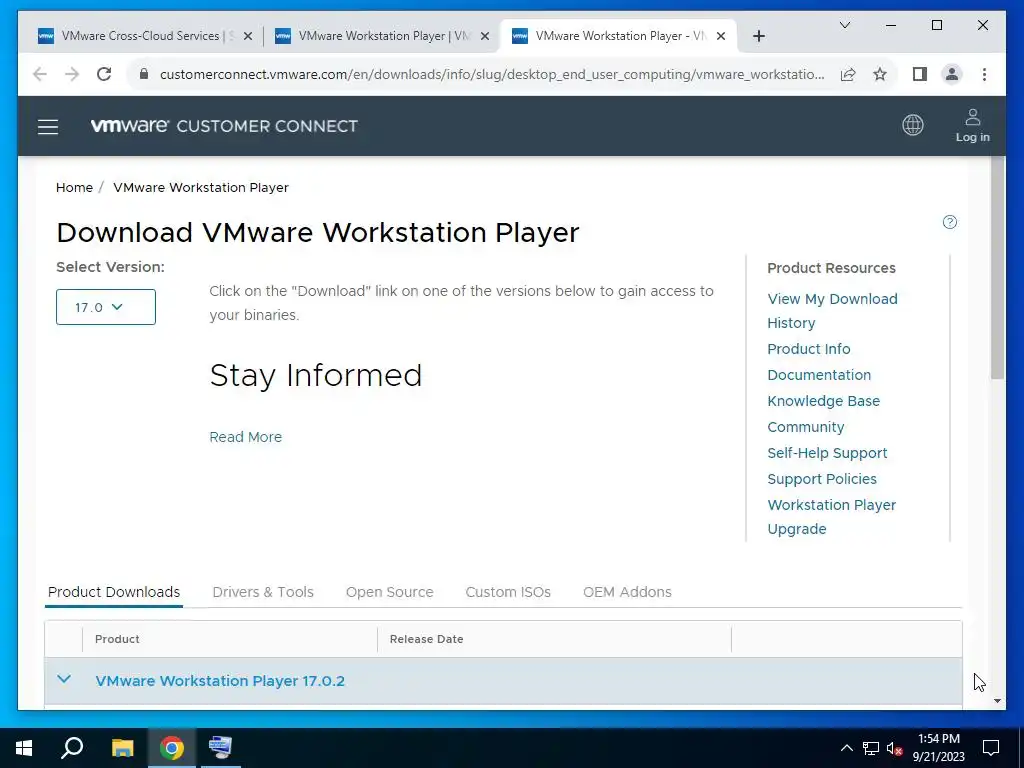1024x768 pixels.
Task: Open View My Download History link
Action: [832, 311]
